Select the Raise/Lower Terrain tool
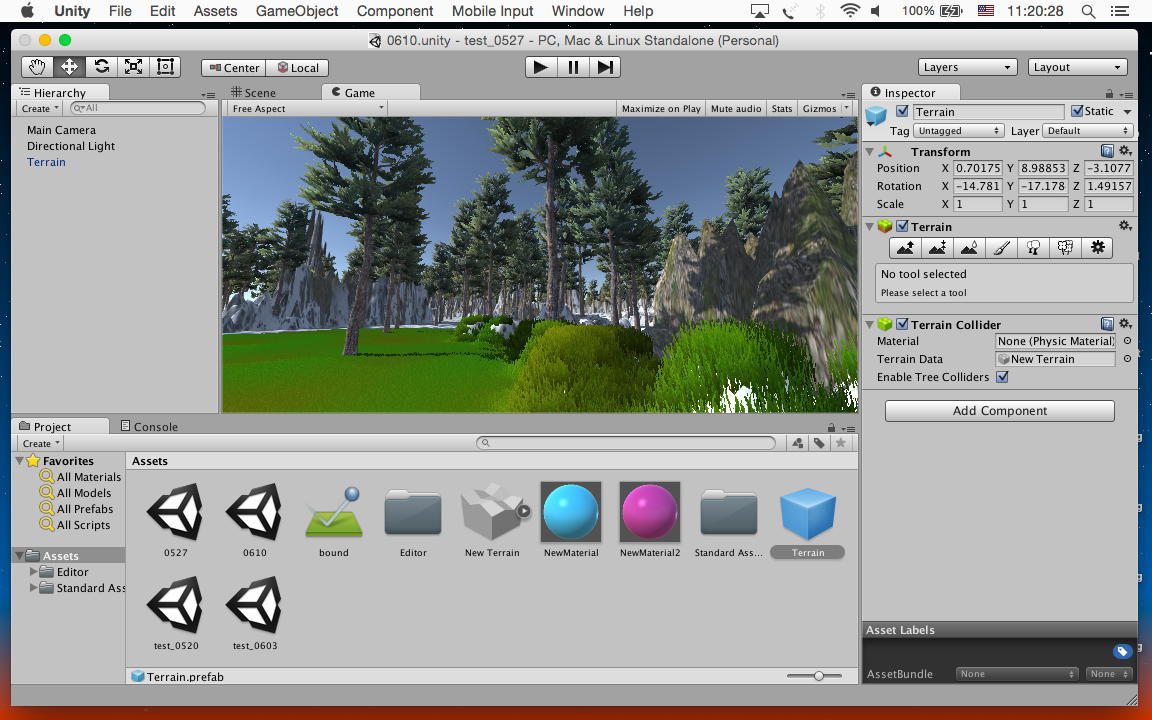The image size is (1152, 720). click(x=905, y=248)
